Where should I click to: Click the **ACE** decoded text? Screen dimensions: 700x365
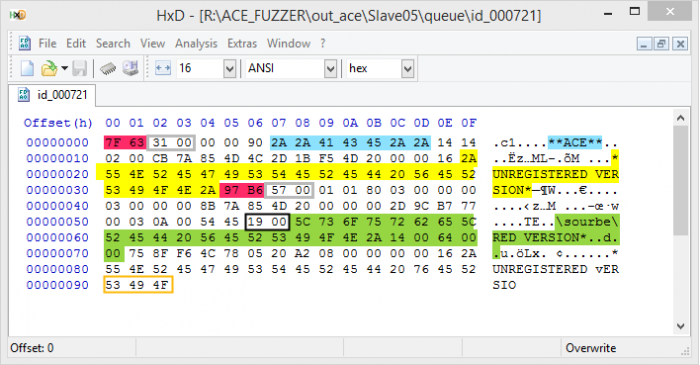coord(575,143)
